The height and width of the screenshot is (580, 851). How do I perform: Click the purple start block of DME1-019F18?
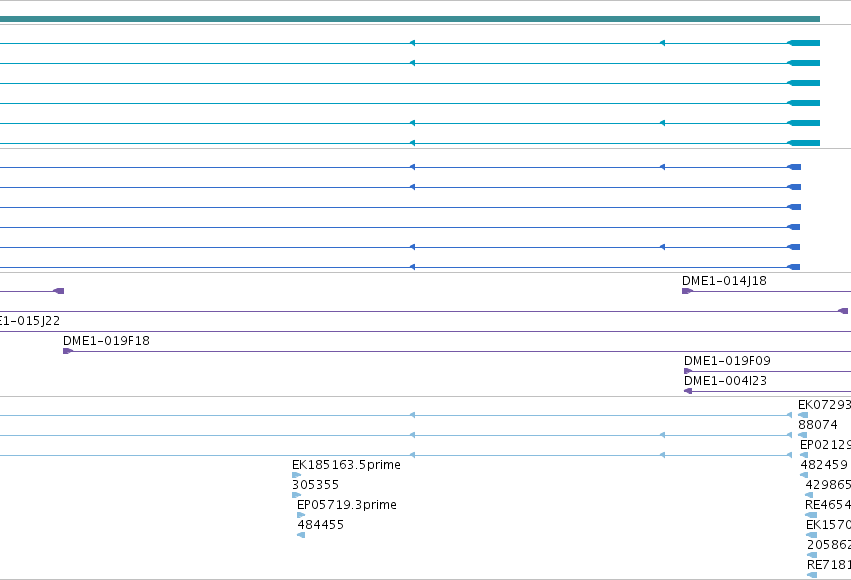68,351
